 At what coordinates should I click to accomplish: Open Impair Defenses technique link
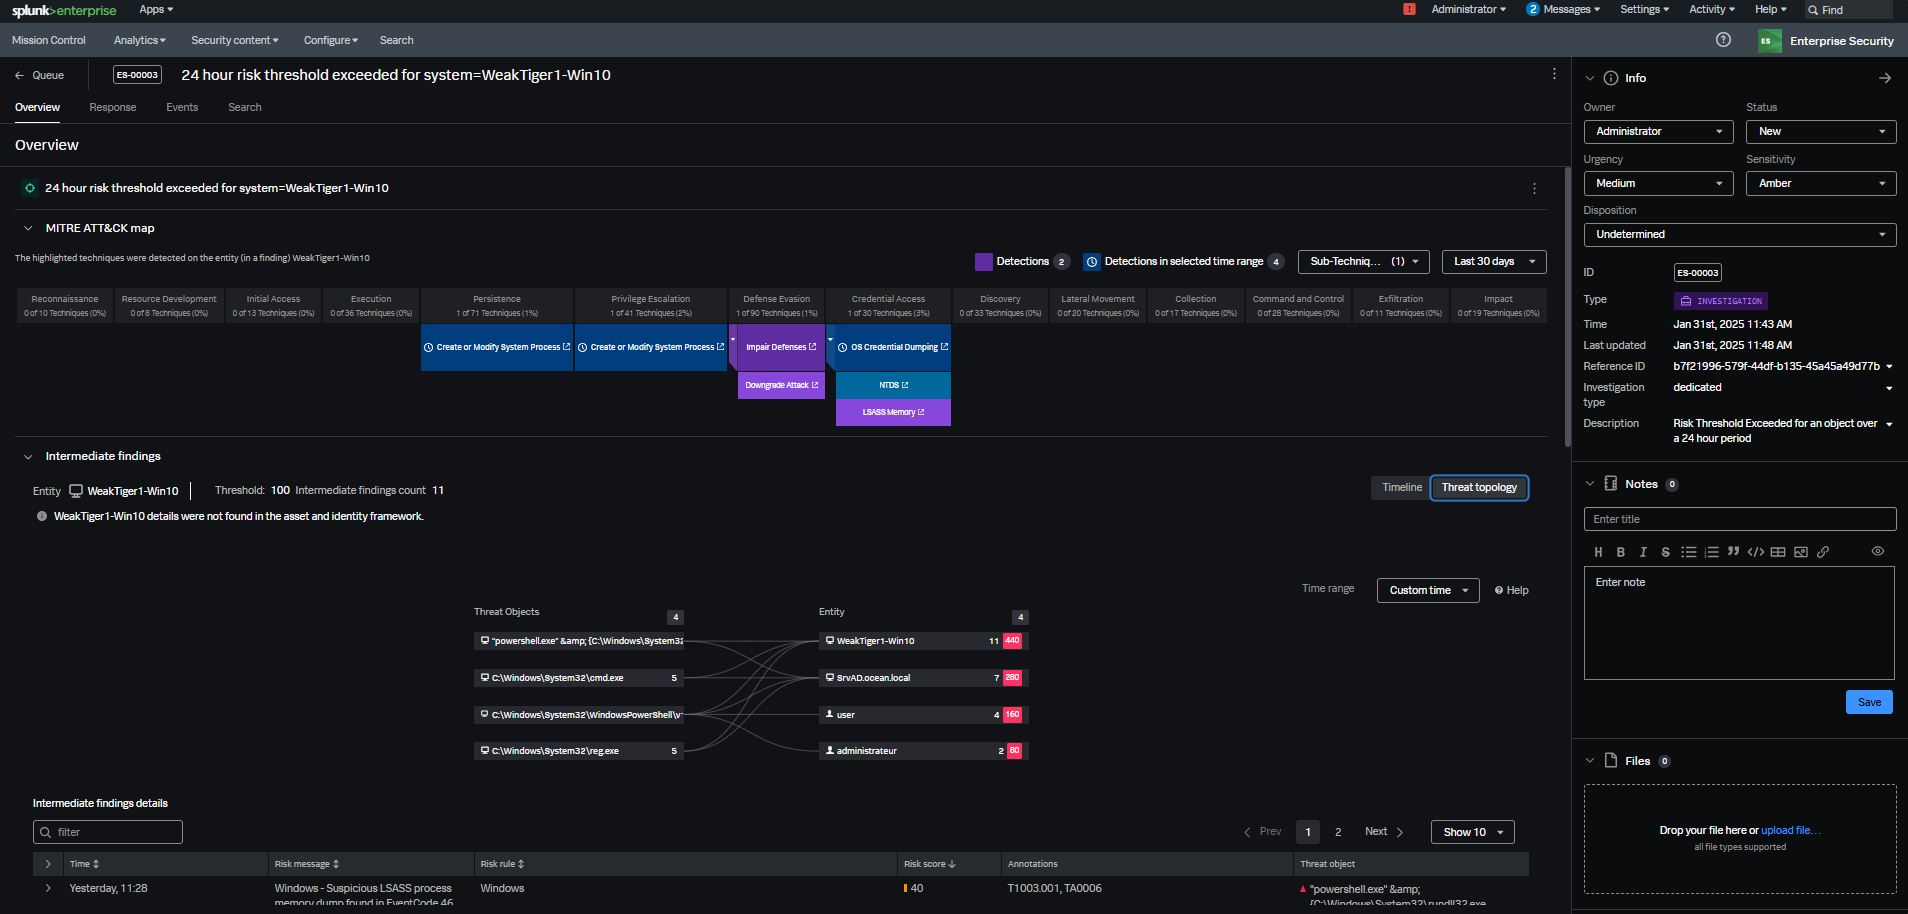click(x=781, y=347)
